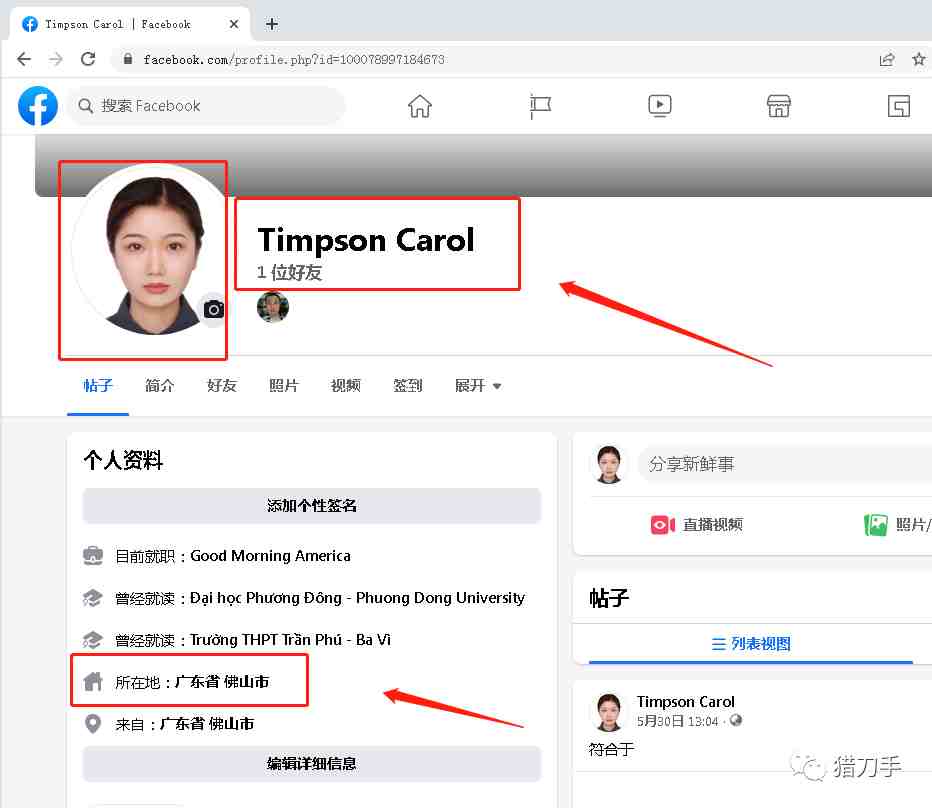Viewport: 932px width, 808px height.
Task: Click the 分享新鲜事 post box
Action: click(x=785, y=464)
